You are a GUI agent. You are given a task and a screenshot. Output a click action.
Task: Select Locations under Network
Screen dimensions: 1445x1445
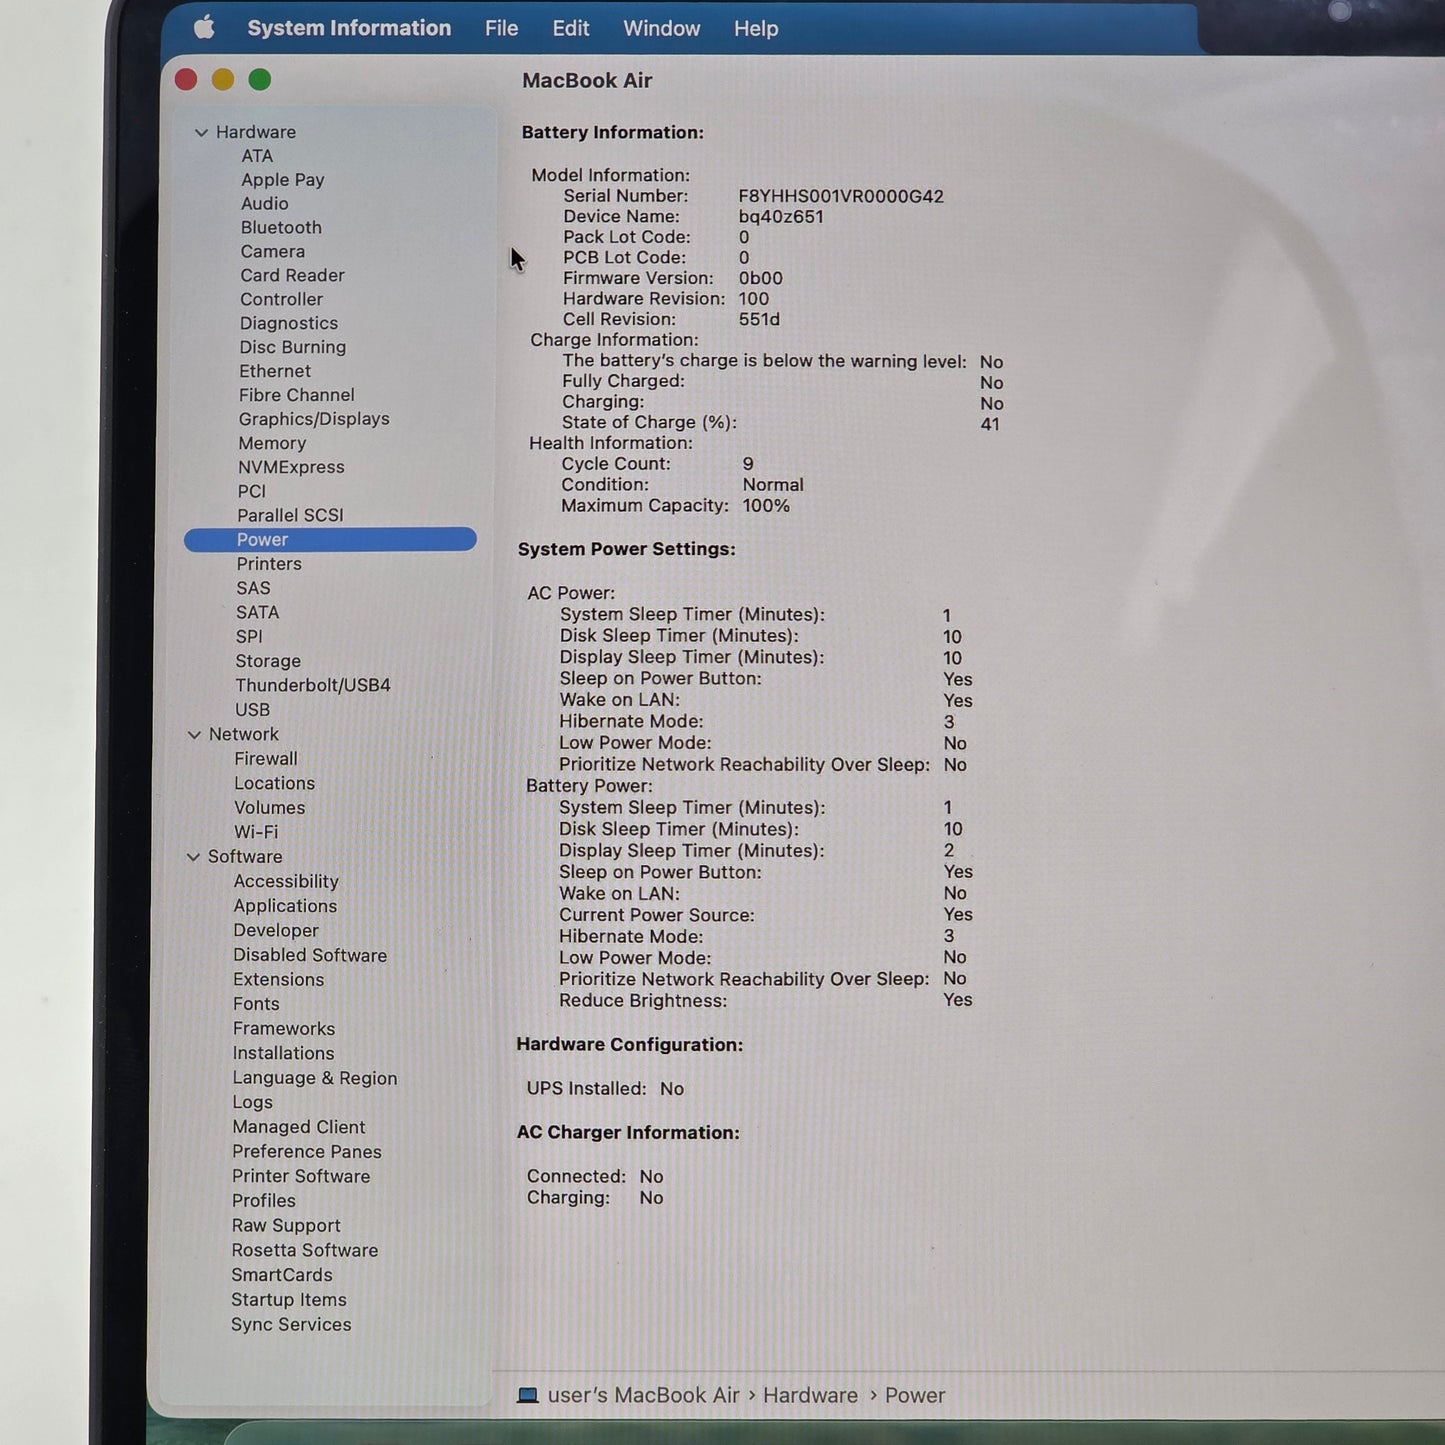(275, 783)
